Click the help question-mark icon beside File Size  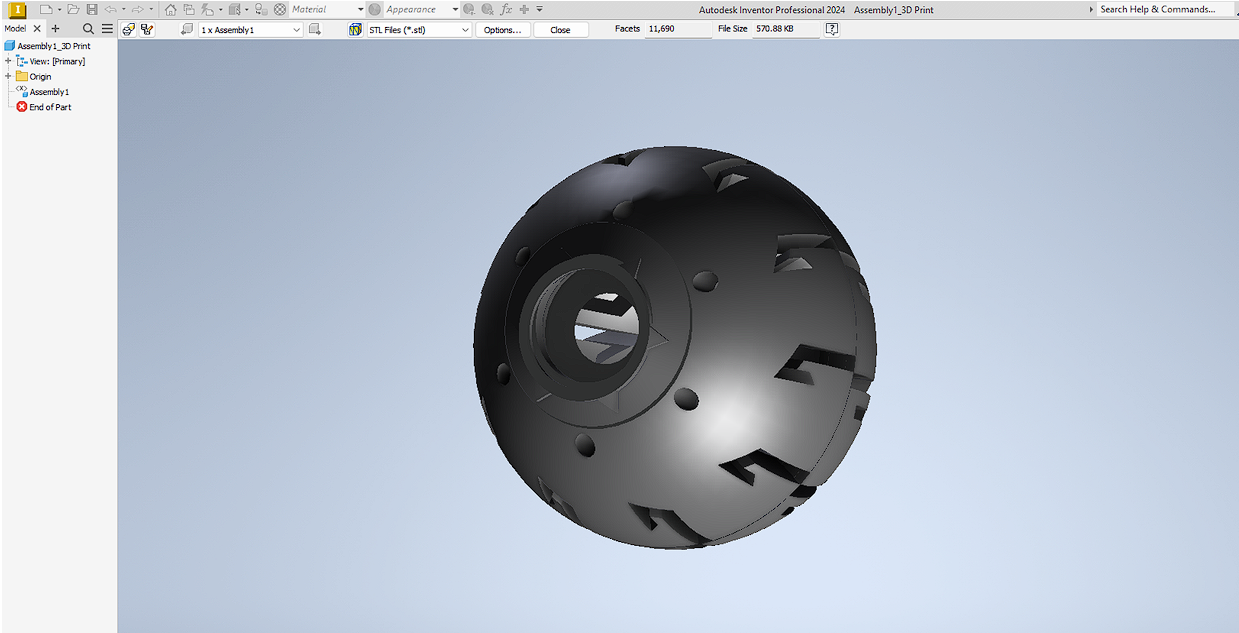[x=831, y=29]
